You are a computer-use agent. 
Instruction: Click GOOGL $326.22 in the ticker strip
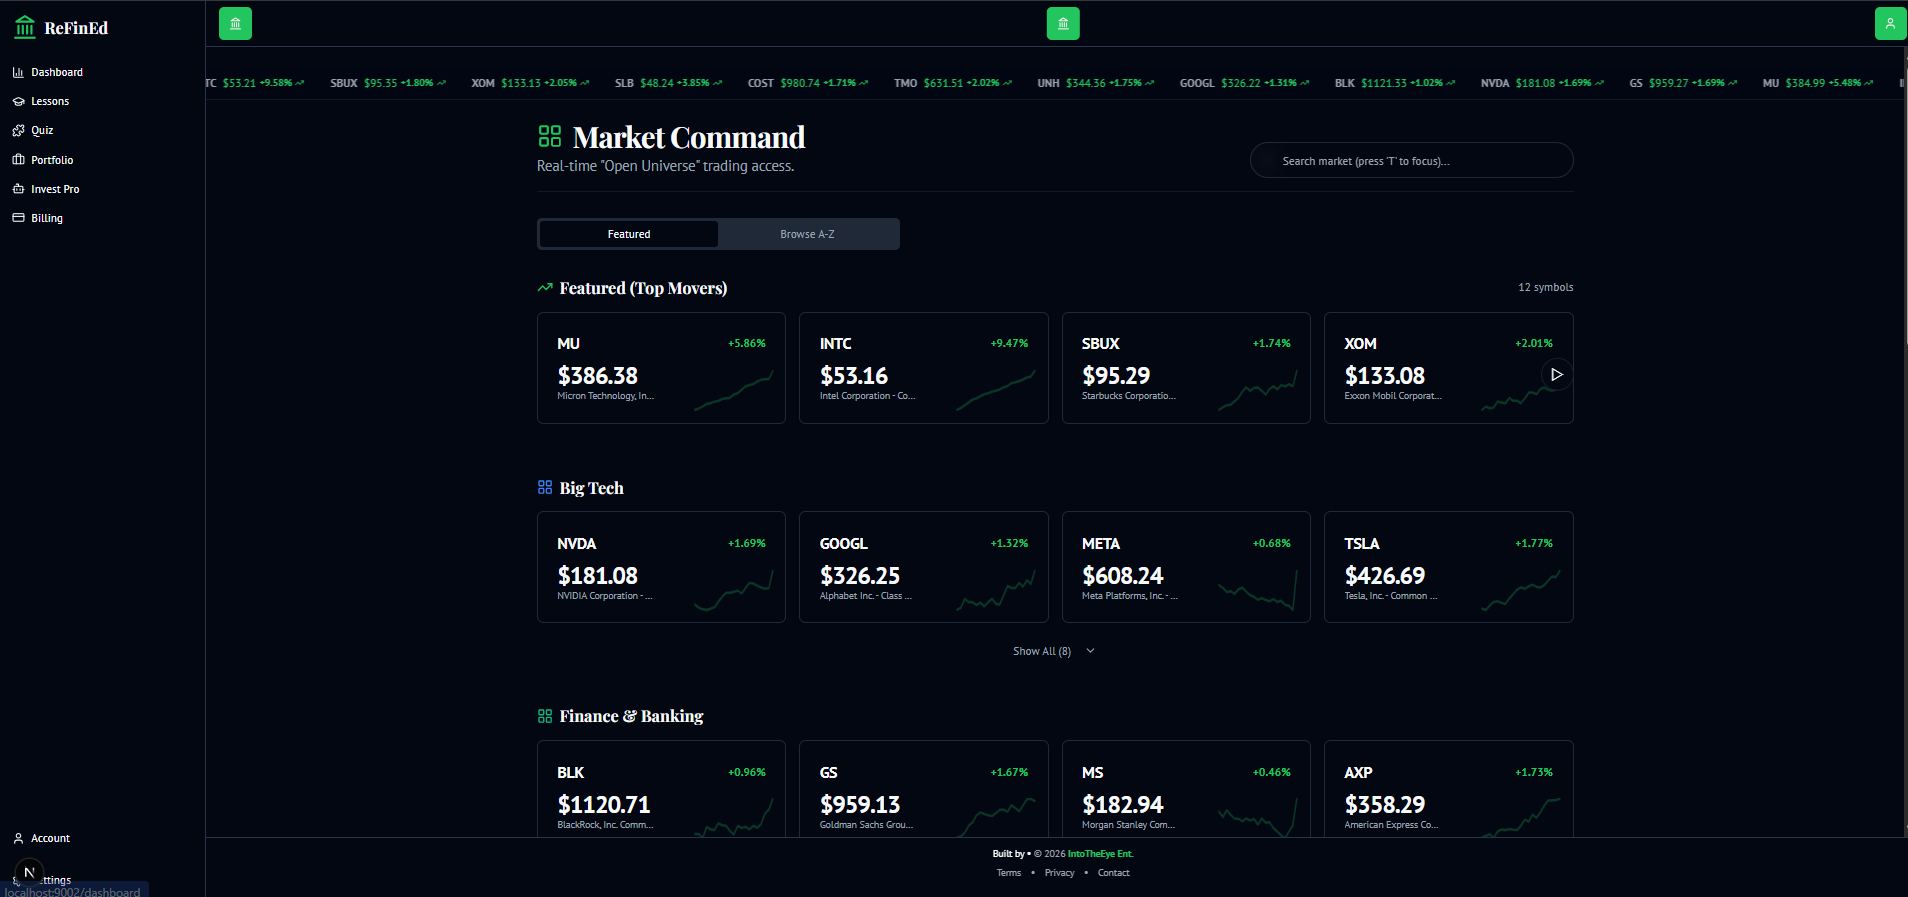1244,83
